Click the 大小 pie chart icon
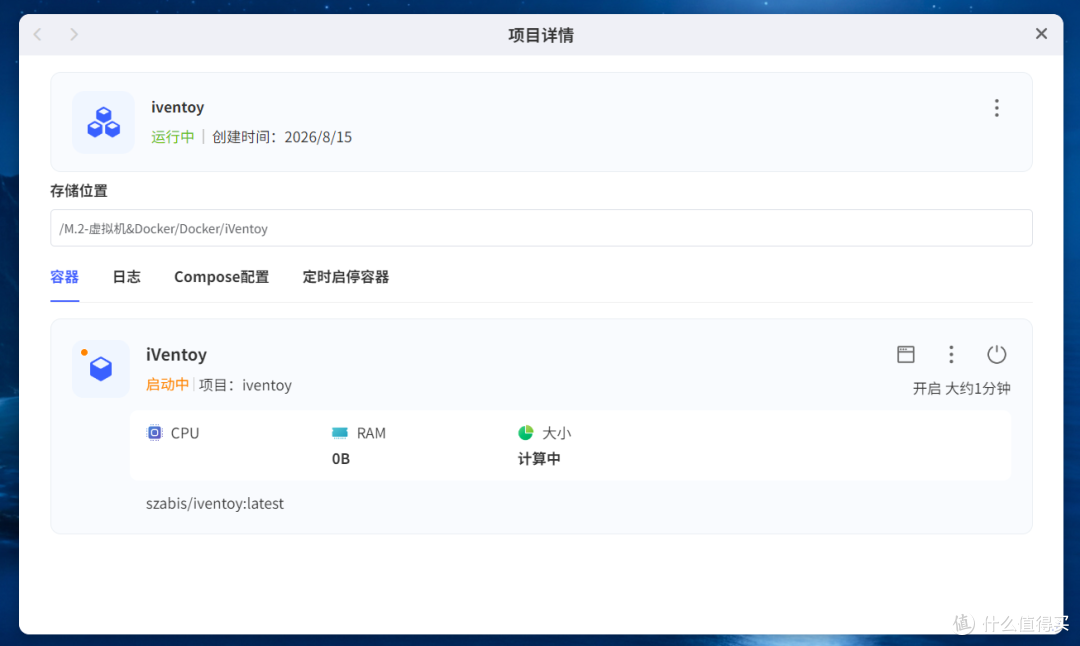Image resolution: width=1080 pixels, height=646 pixels. [x=526, y=433]
